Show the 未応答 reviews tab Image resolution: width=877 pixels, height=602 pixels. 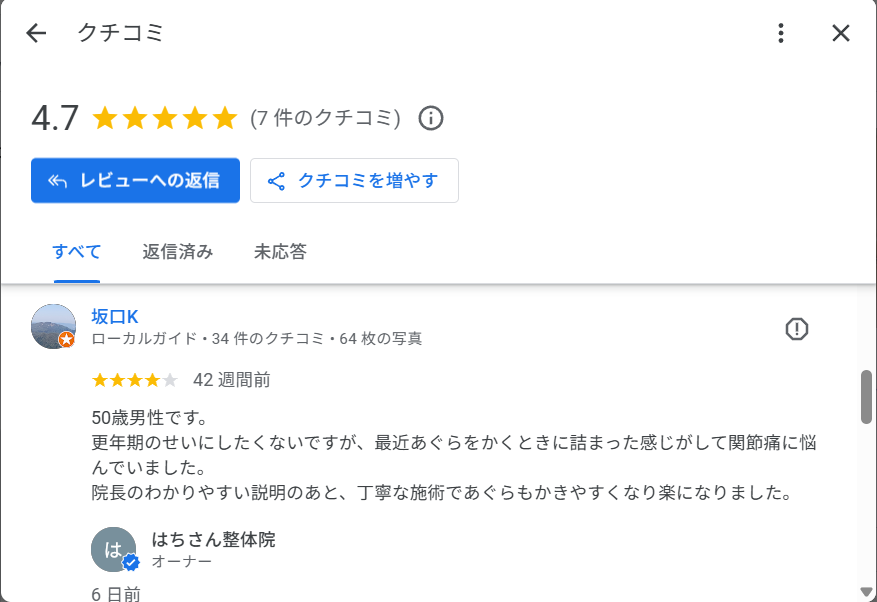point(280,252)
